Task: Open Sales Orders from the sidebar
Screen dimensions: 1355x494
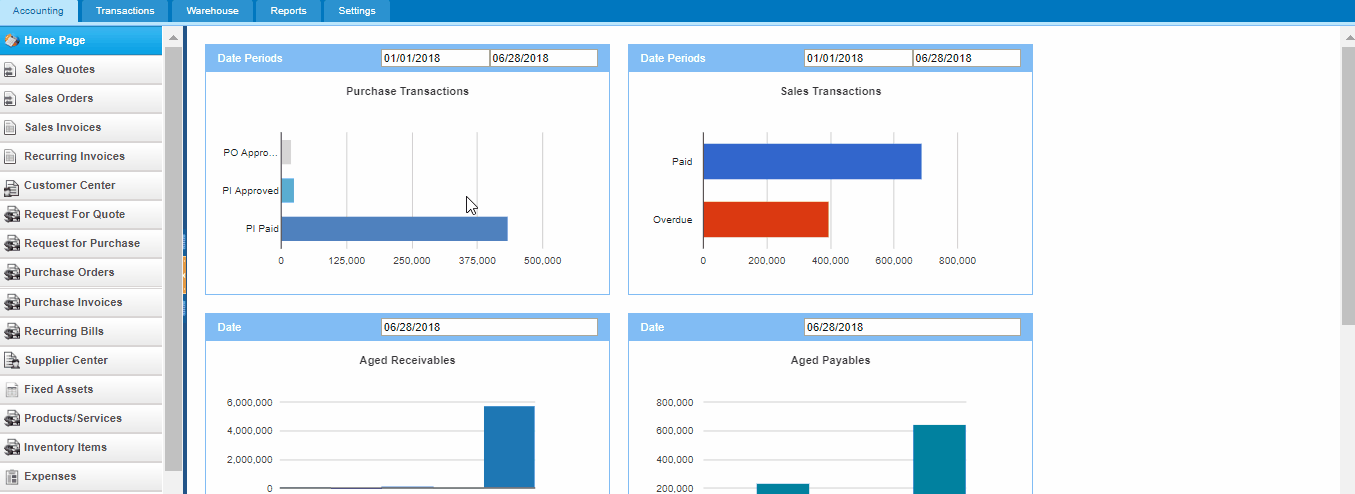Action: (81, 99)
